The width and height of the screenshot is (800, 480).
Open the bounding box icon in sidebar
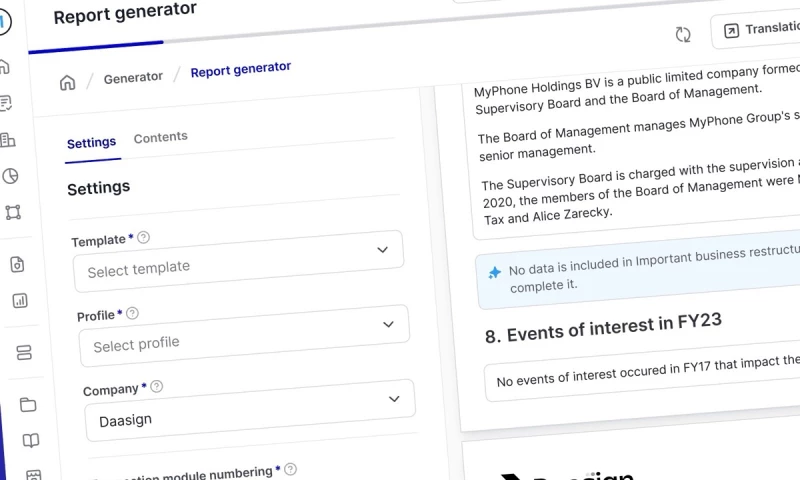coord(13,212)
